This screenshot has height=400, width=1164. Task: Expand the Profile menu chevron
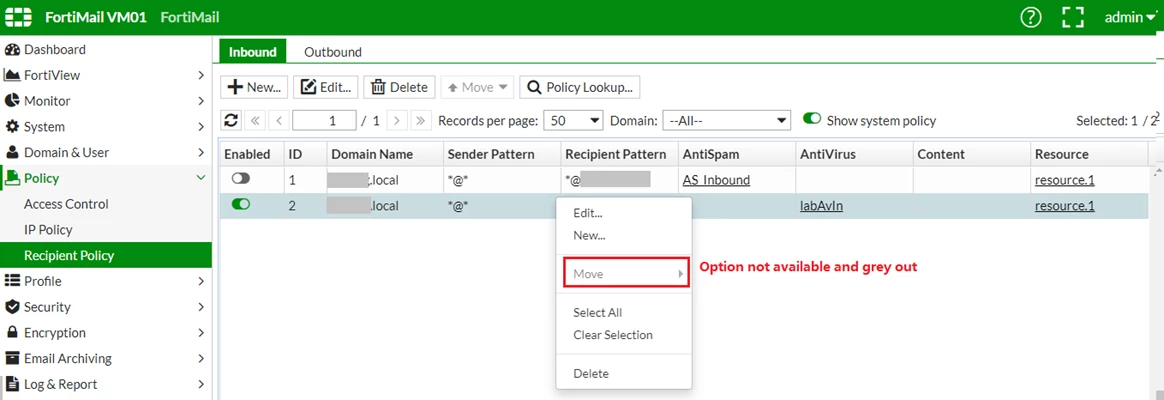click(x=201, y=281)
